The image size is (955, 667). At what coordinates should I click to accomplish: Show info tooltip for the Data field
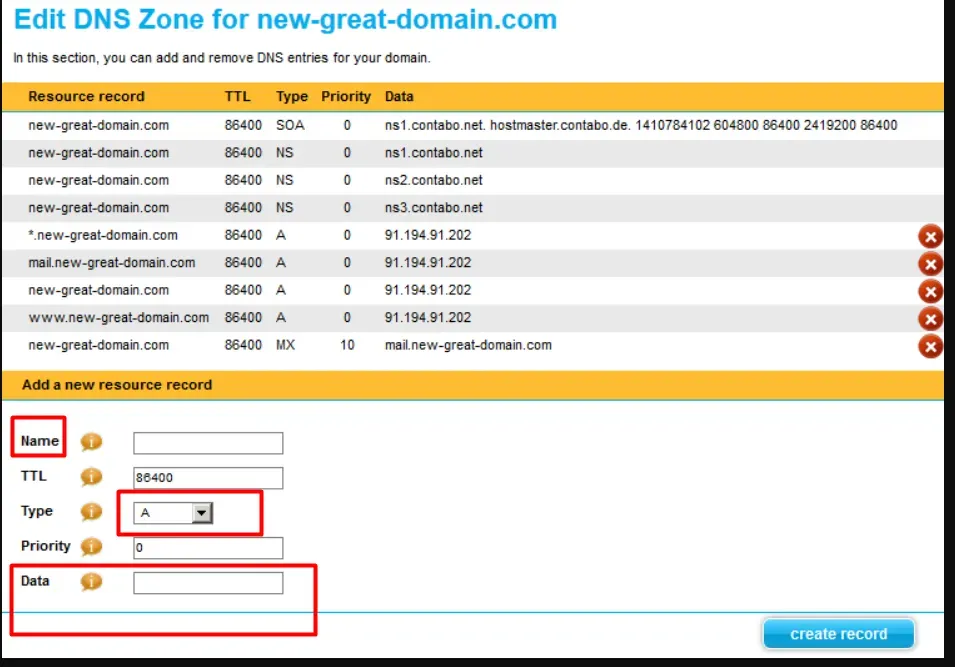point(91,582)
